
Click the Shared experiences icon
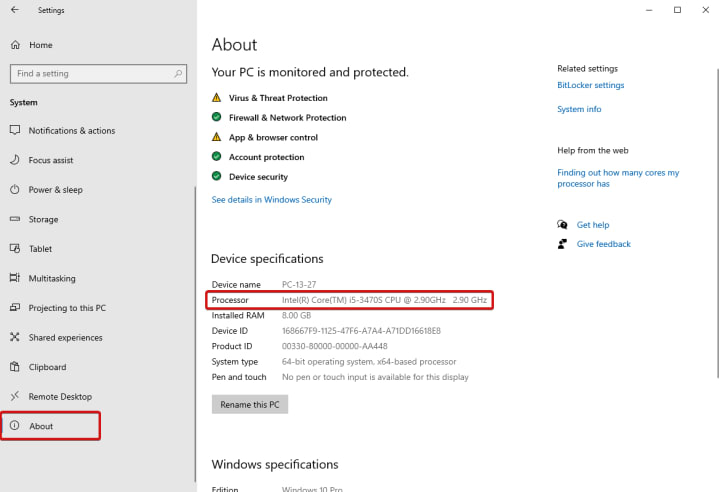click(15, 337)
